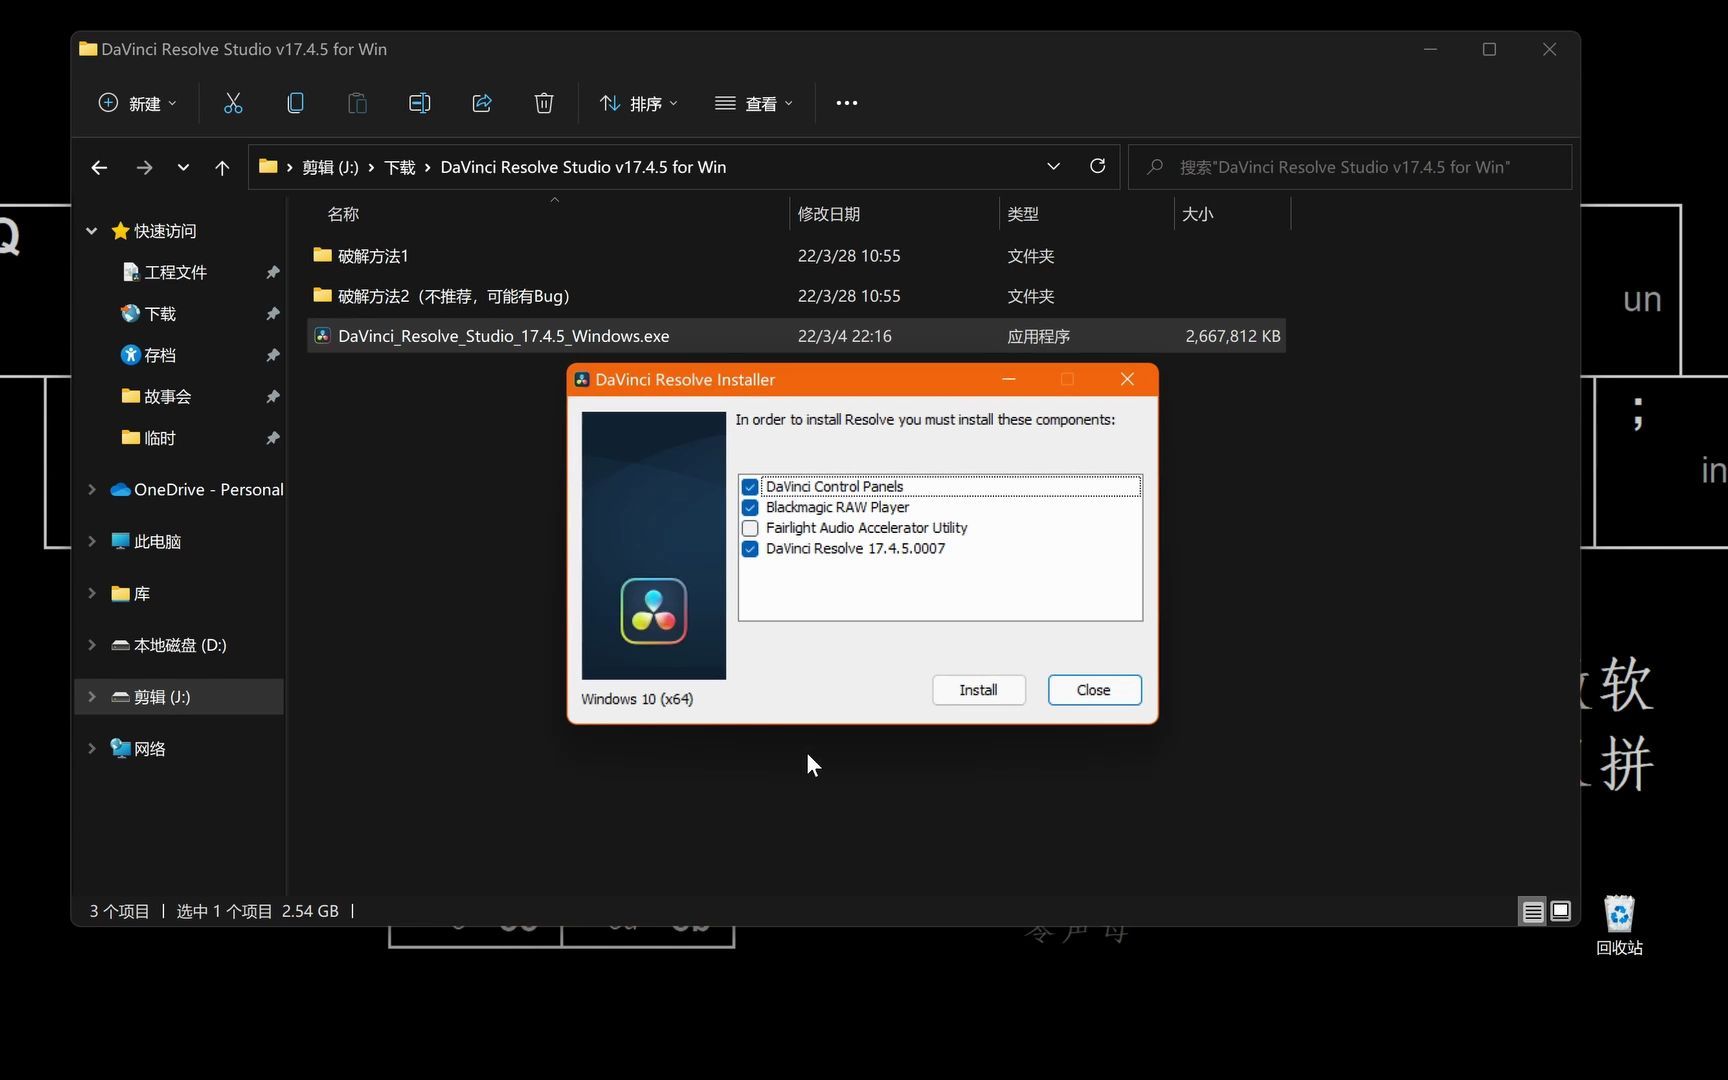
Task: Uncheck DaVinci Resolve 17.4.5.0007 checkbox
Action: (x=750, y=549)
